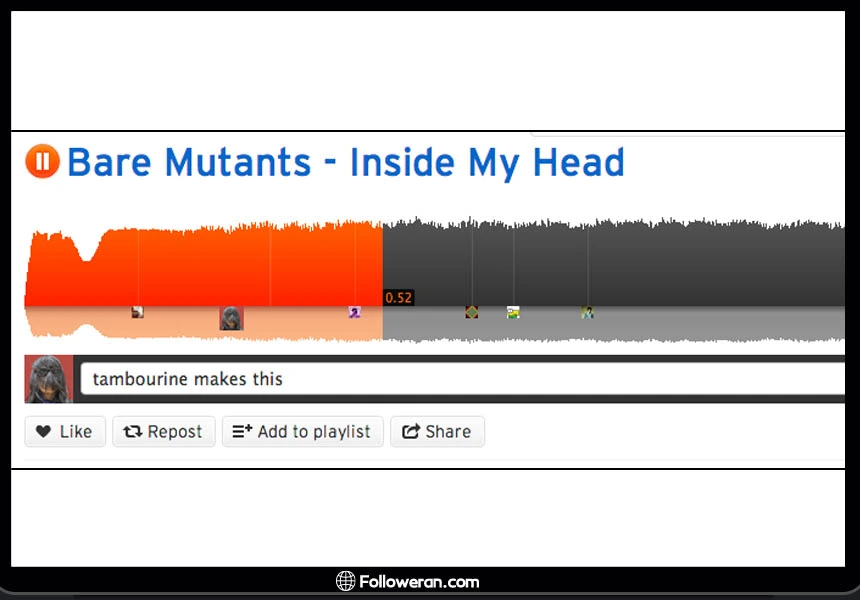Click your dog profile avatar beside the comment box
This screenshot has height=600, width=860.
coord(48,379)
